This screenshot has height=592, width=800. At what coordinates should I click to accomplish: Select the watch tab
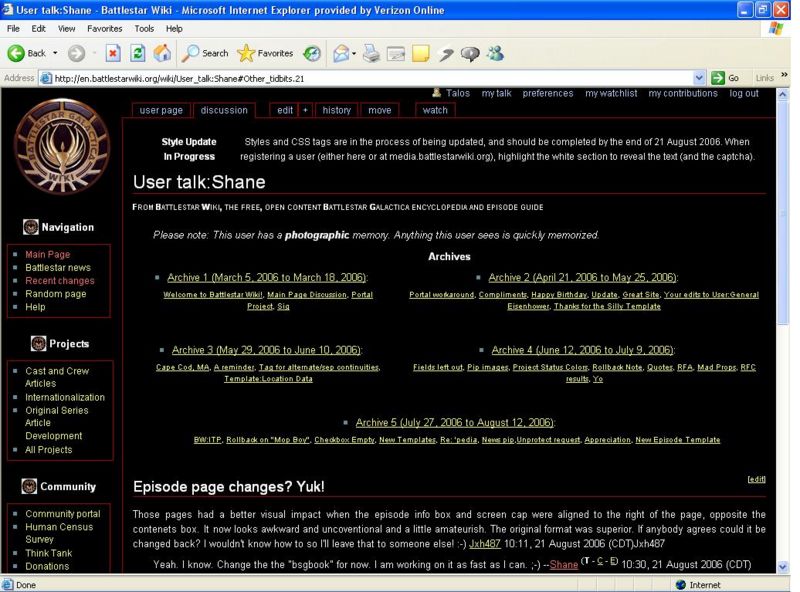pyautogui.click(x=435, y=110)
